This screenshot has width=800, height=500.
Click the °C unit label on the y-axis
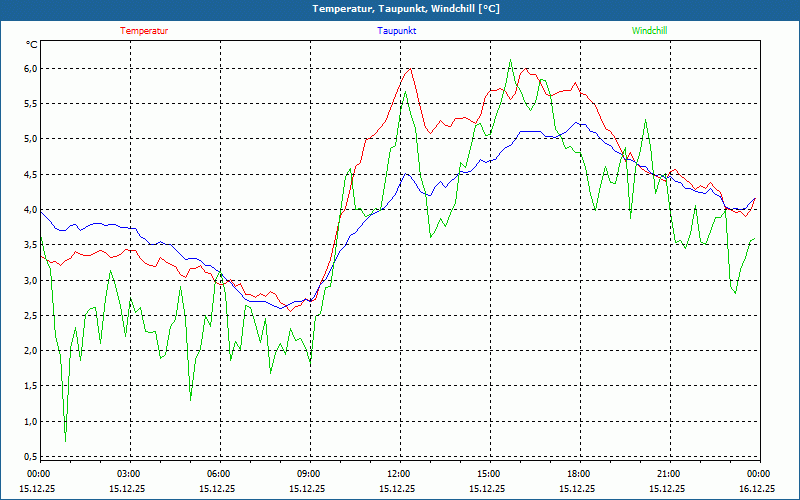(x=32, y=45)
